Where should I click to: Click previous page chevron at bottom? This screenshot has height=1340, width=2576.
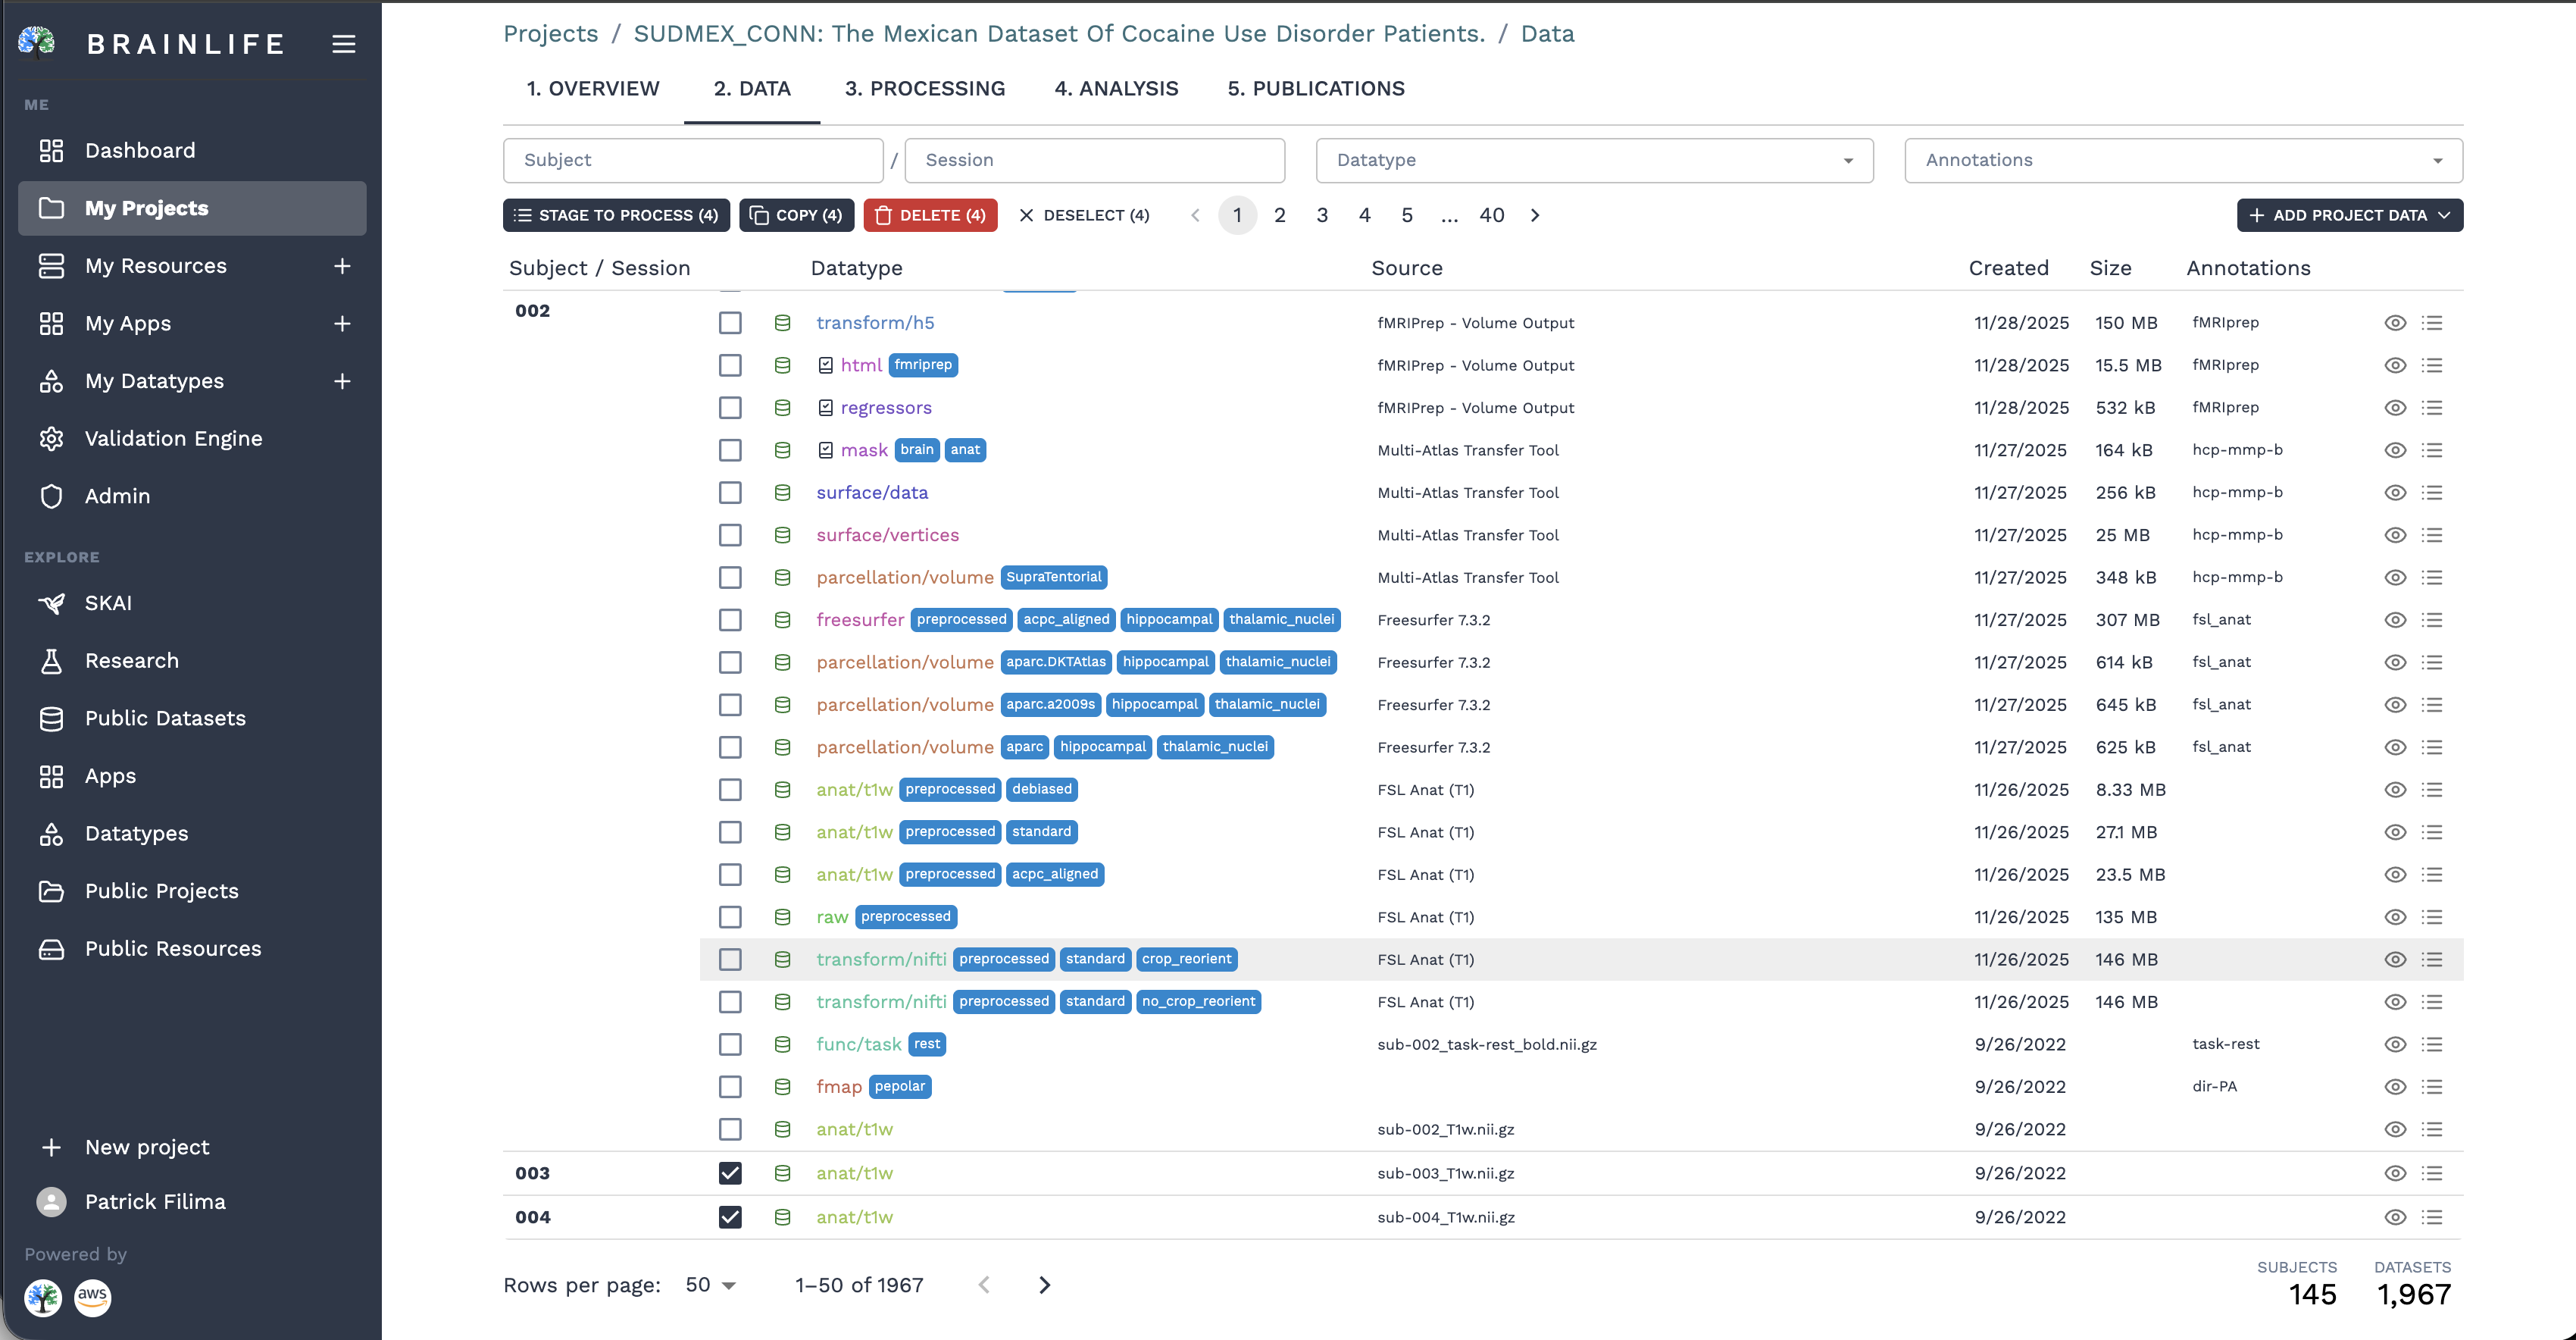pos(984,1285)
